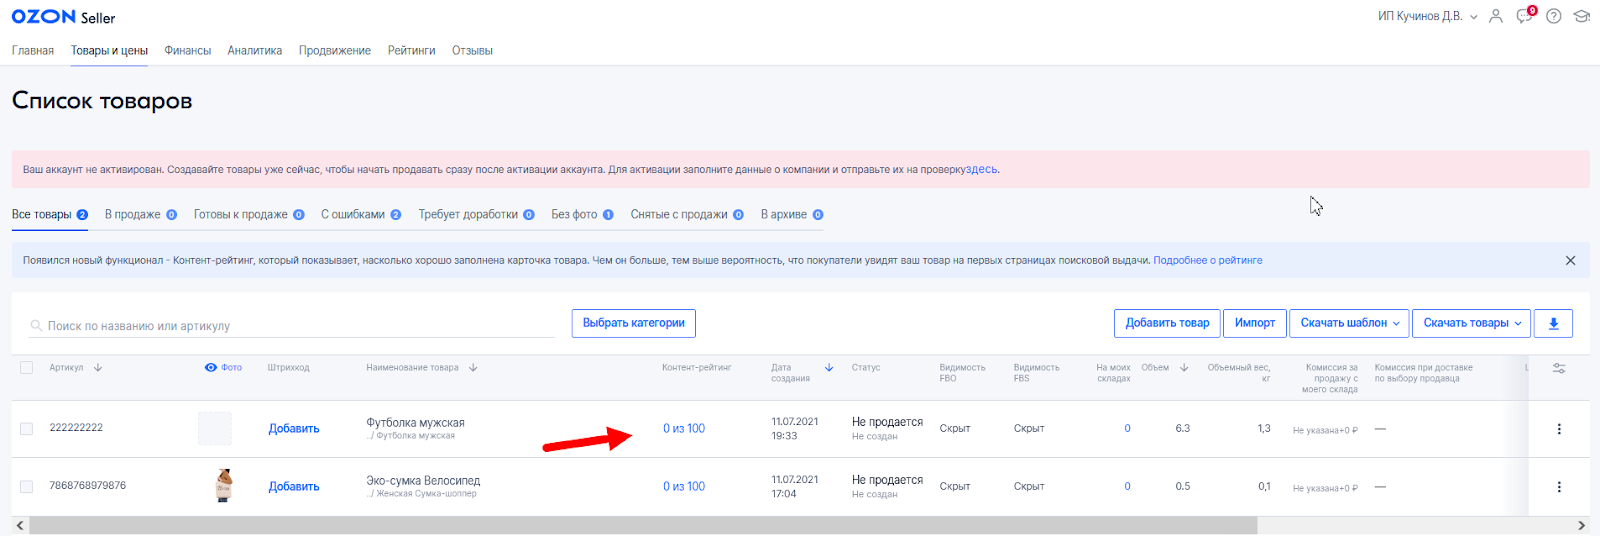Select checkbox for article 7868768979876
The image size is (1600, 536).
[27, 486]
